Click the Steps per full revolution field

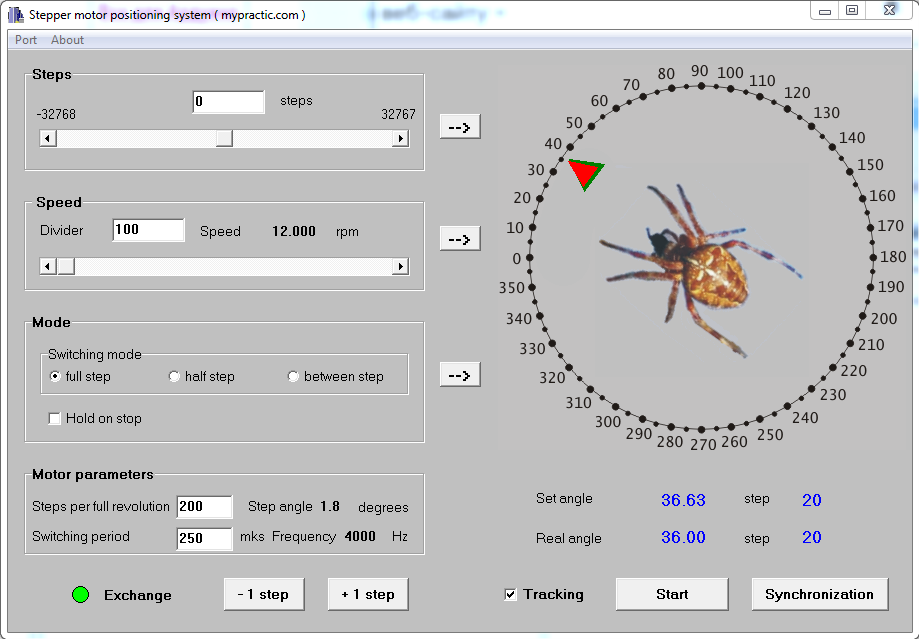coord(205,507)
